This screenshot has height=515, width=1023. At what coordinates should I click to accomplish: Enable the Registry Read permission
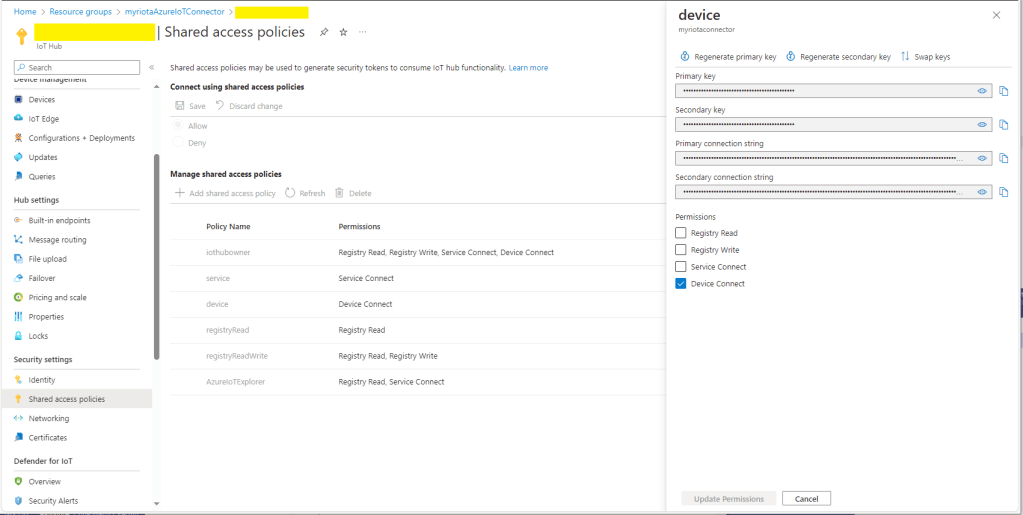click(x=681, y=233)
